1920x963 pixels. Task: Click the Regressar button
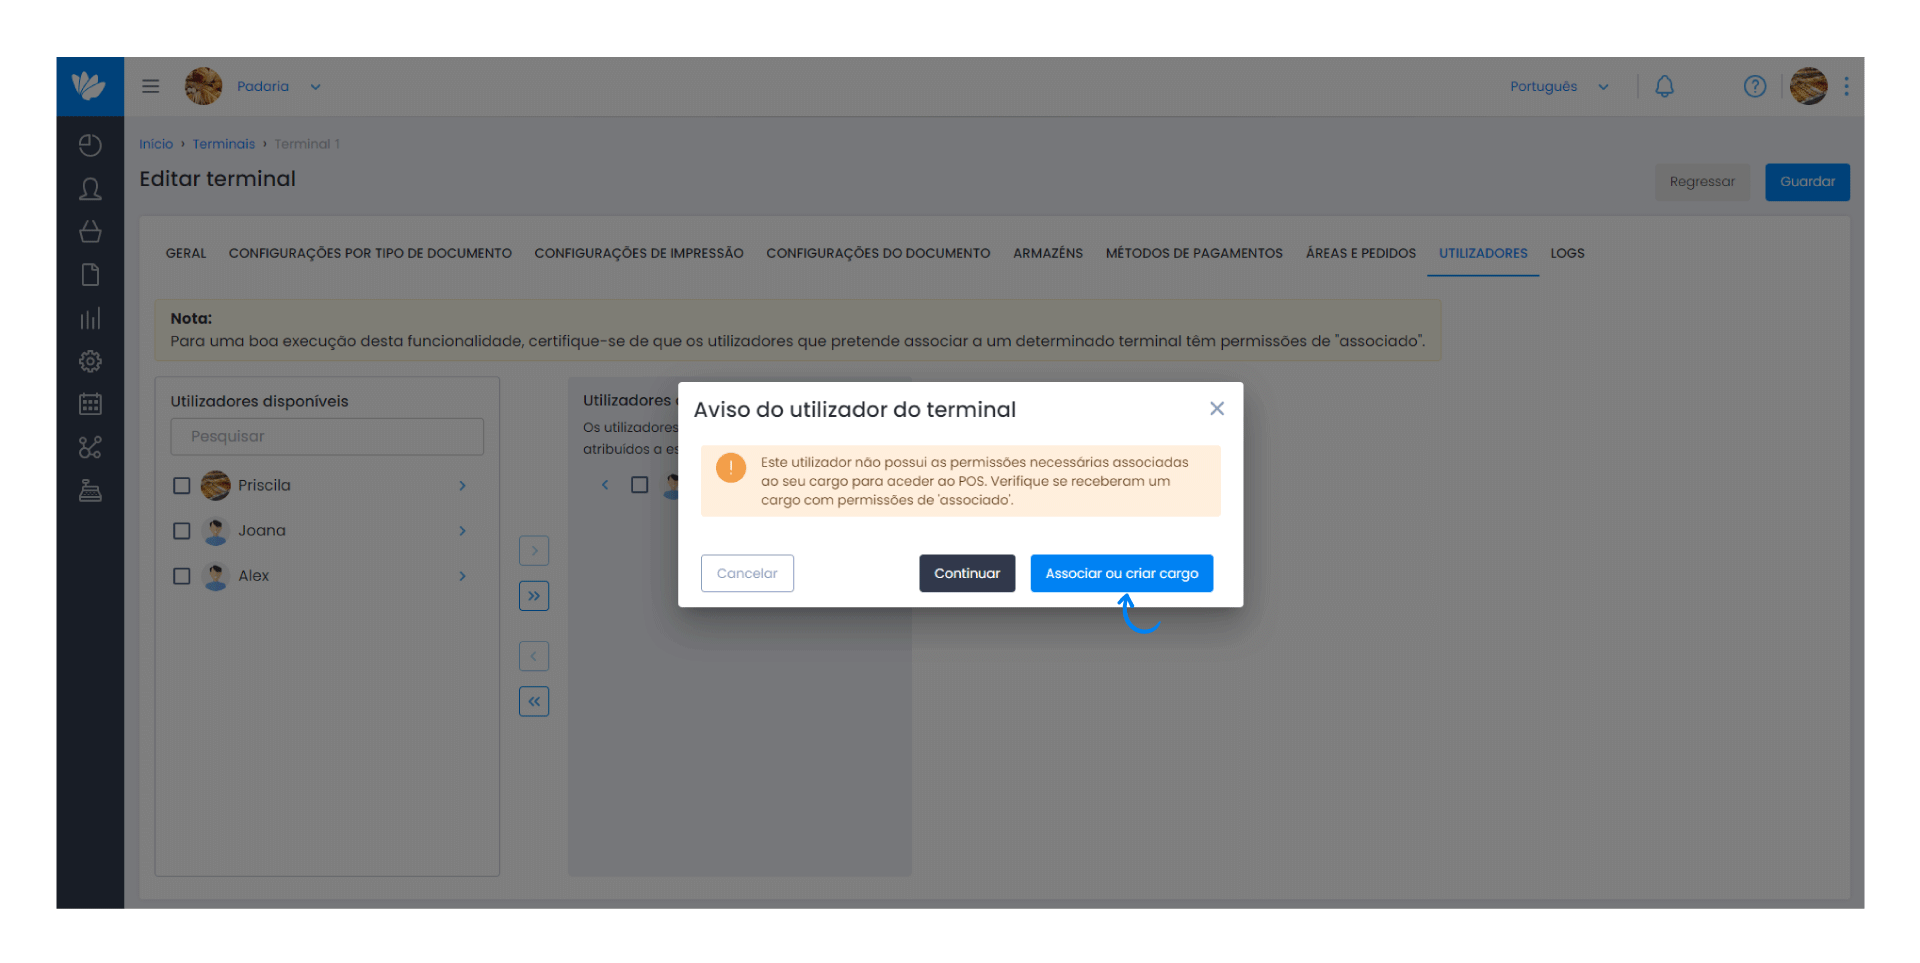point(1702,182)
